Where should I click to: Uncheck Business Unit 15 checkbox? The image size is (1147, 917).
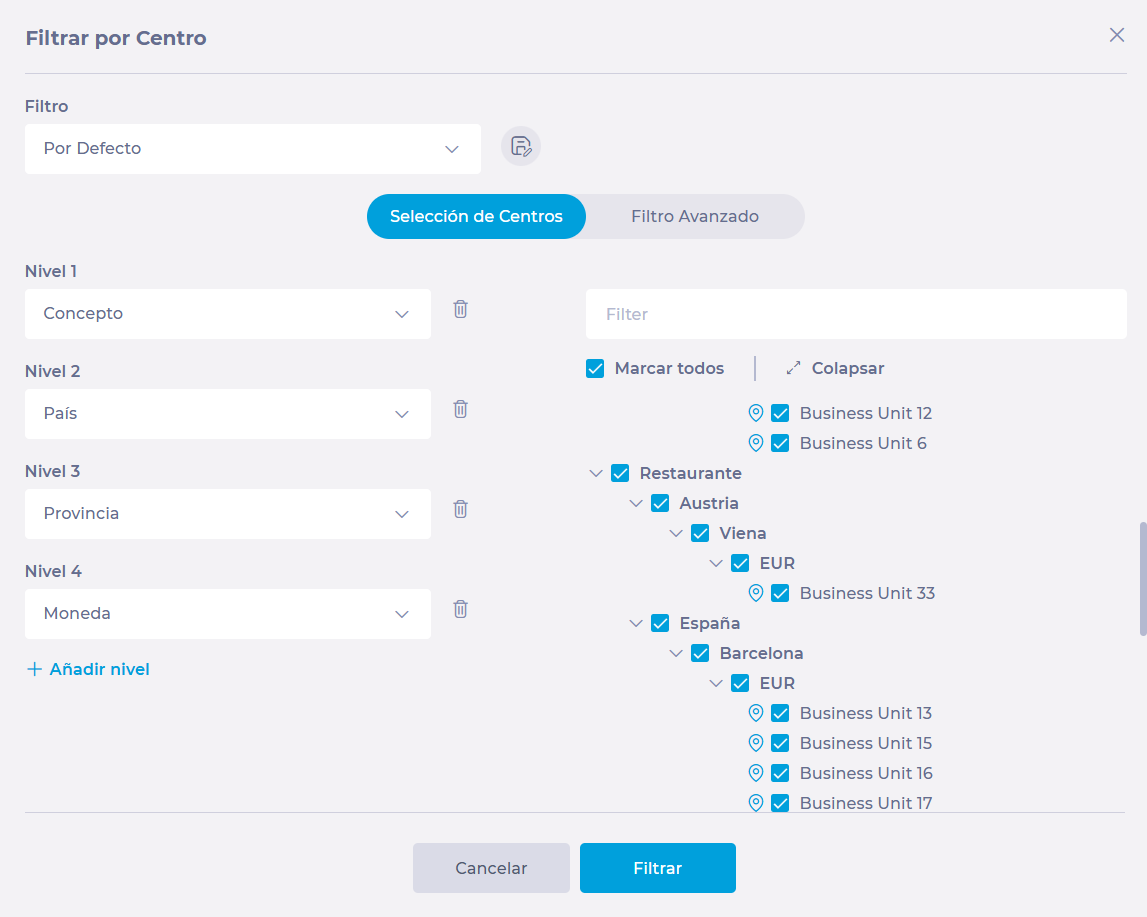pyautogui.click(x=781, y=743)
